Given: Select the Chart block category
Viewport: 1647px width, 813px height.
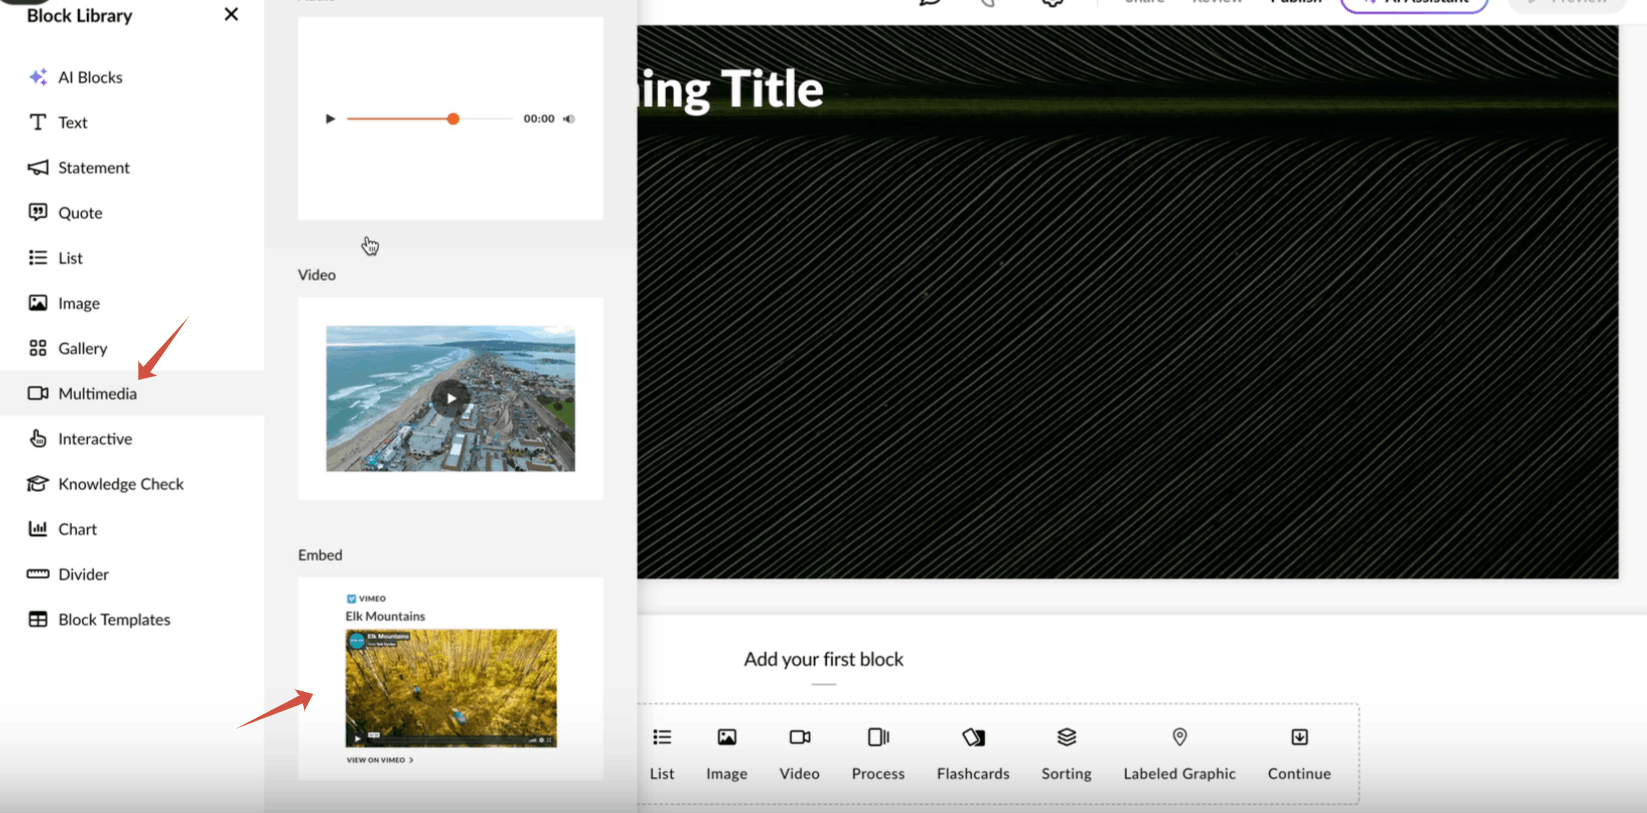Looking at the screenshot, I should (x=77, y=529).
